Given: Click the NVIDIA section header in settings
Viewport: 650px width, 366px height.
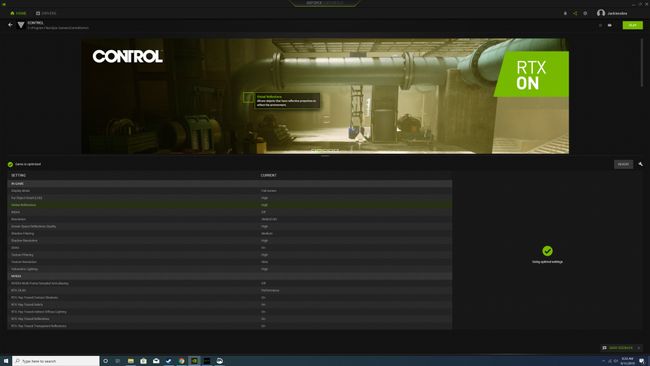Looking at the screenshot, I should click(230, 276).
